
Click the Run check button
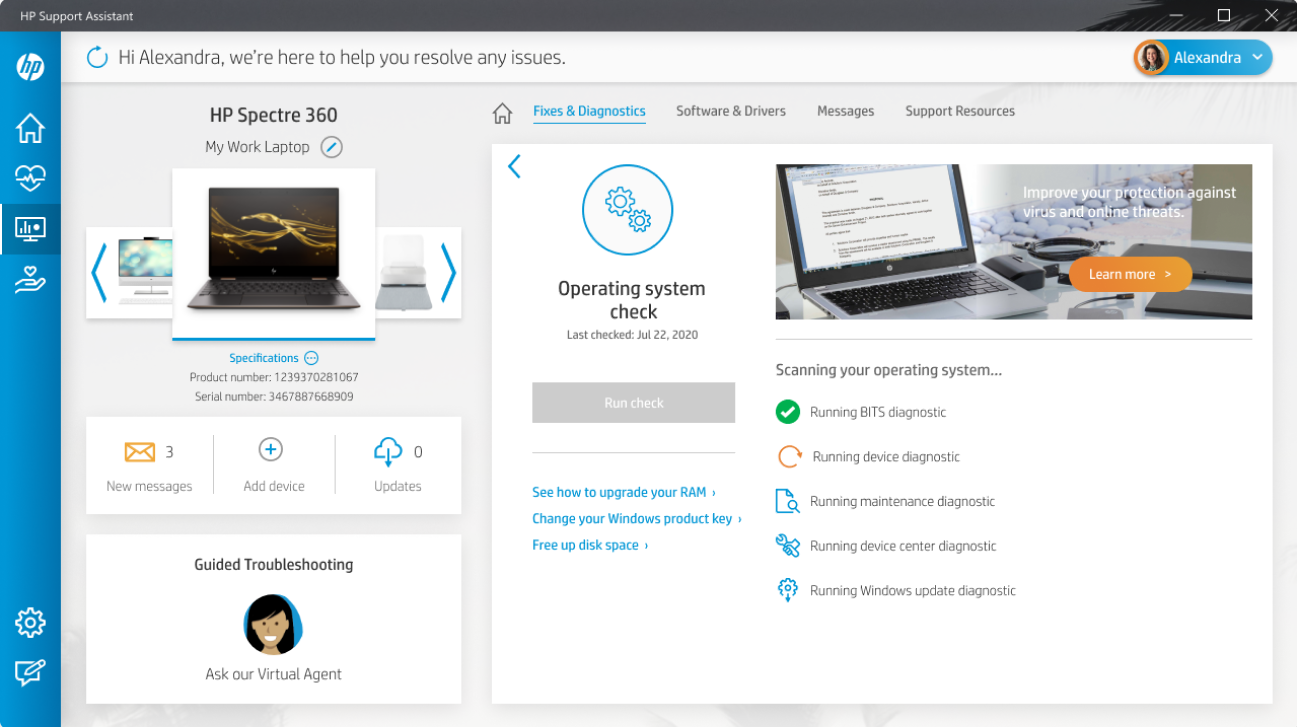point(634,403)
